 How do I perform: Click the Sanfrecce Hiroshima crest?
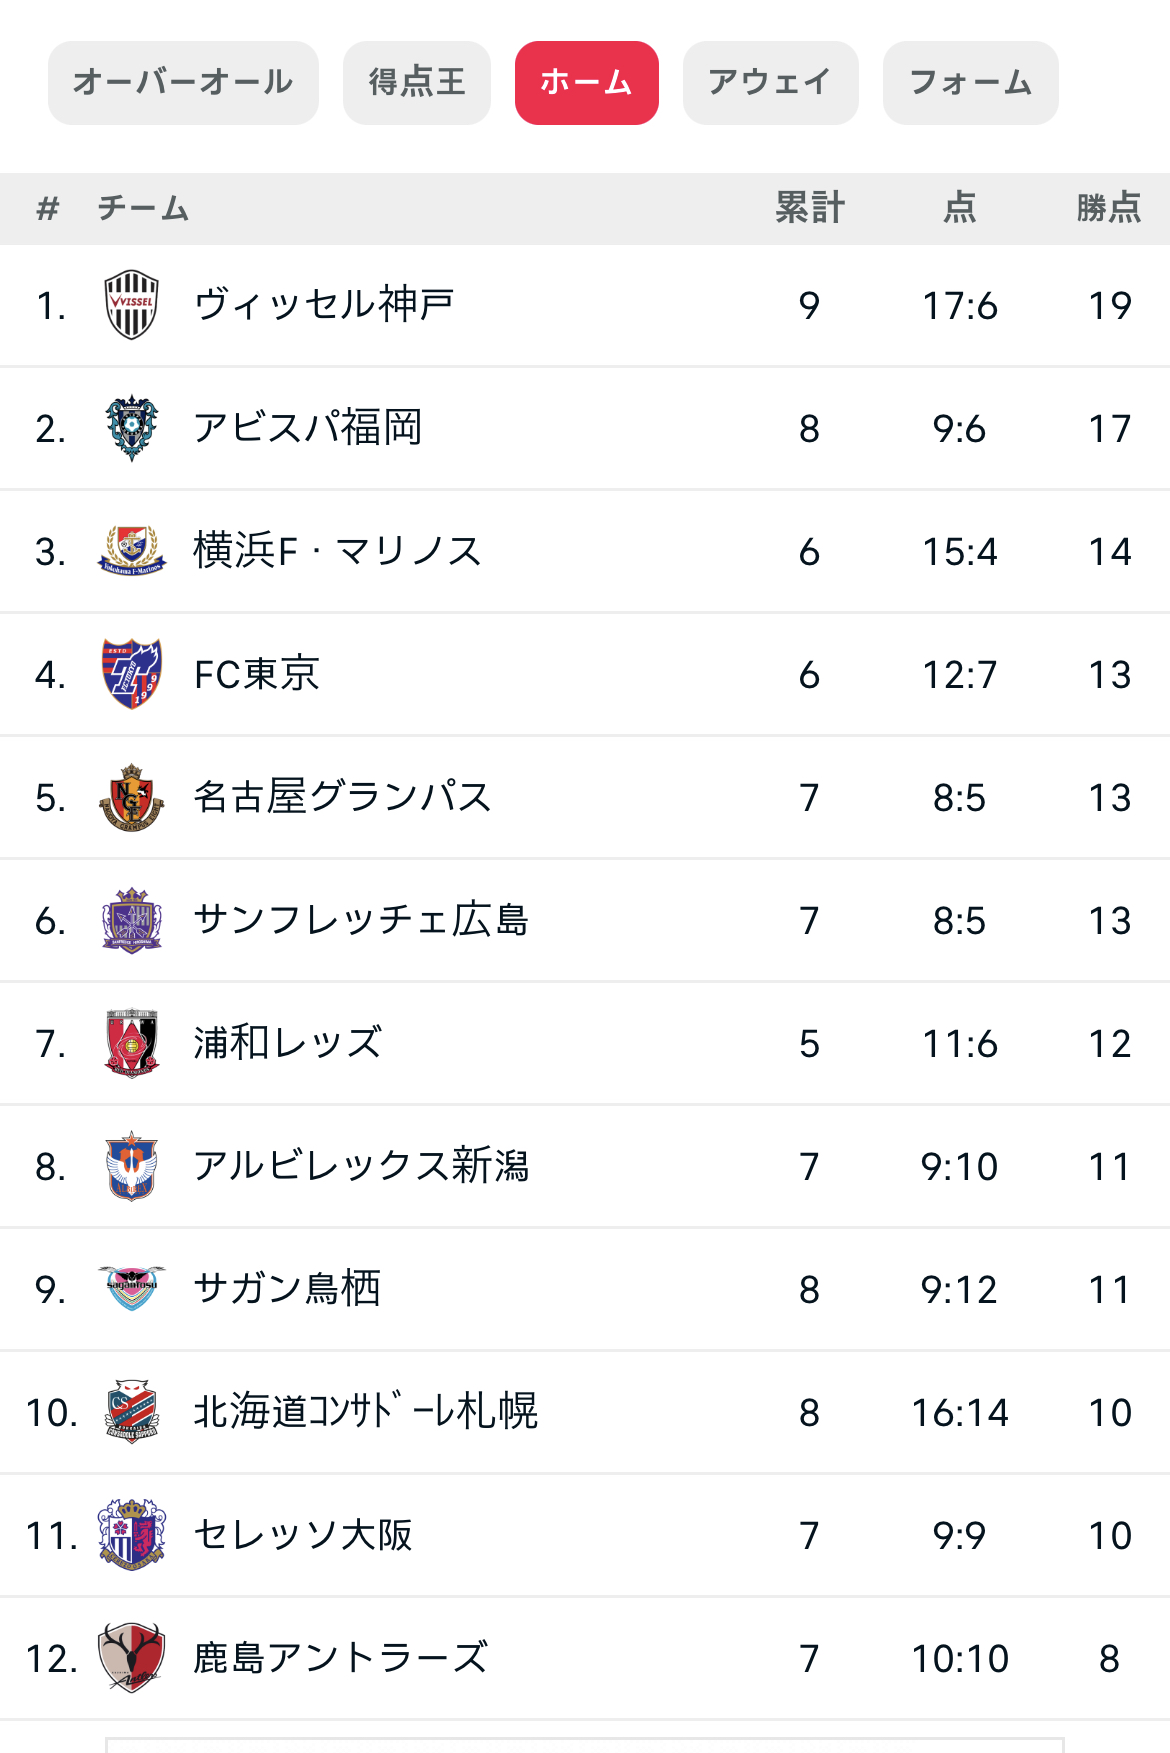(132, 920)
